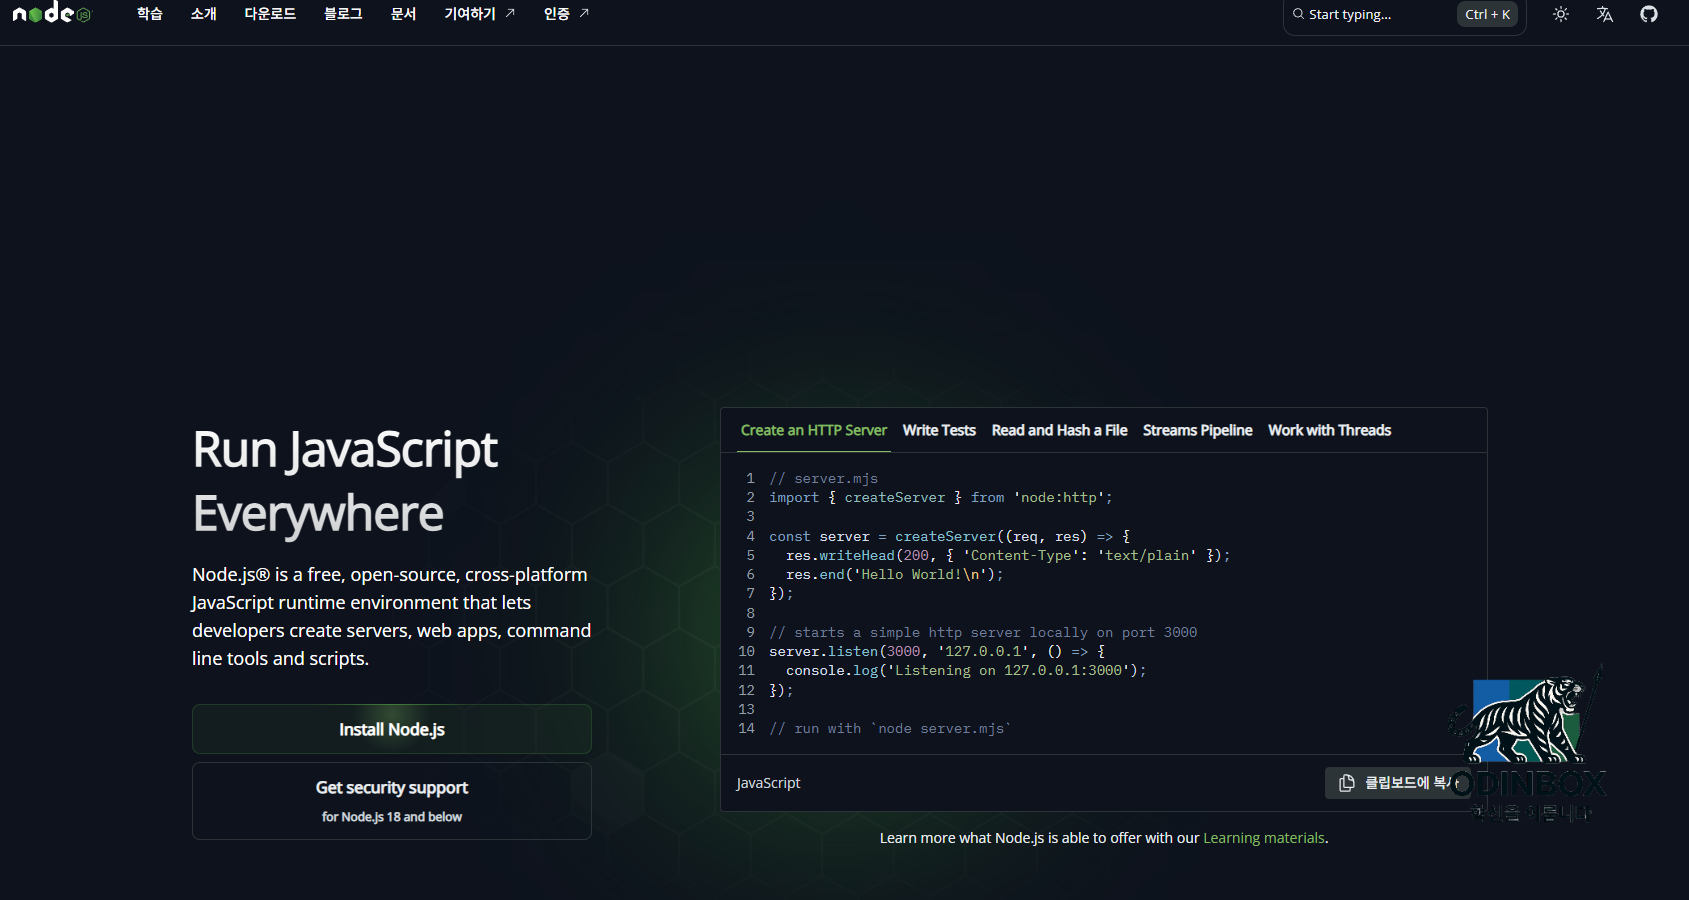Select the Create an HTTP Server tab
This screenshot has height=900, width=1689.
click(814, 430)
